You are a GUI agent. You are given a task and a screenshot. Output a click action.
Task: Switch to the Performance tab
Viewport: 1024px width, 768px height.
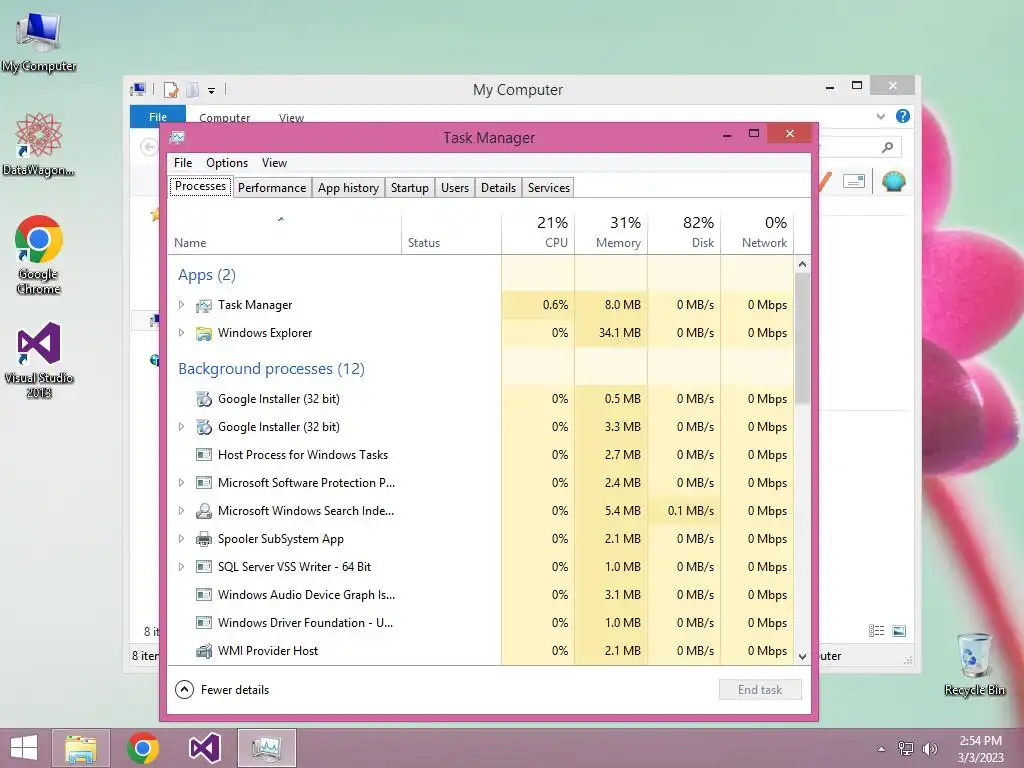[272, 187]
